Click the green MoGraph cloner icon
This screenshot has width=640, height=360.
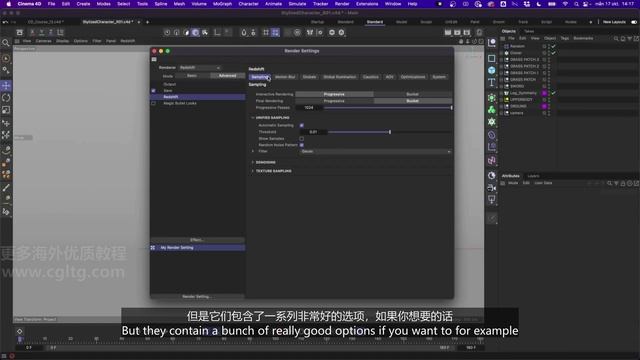click(492, 109)
